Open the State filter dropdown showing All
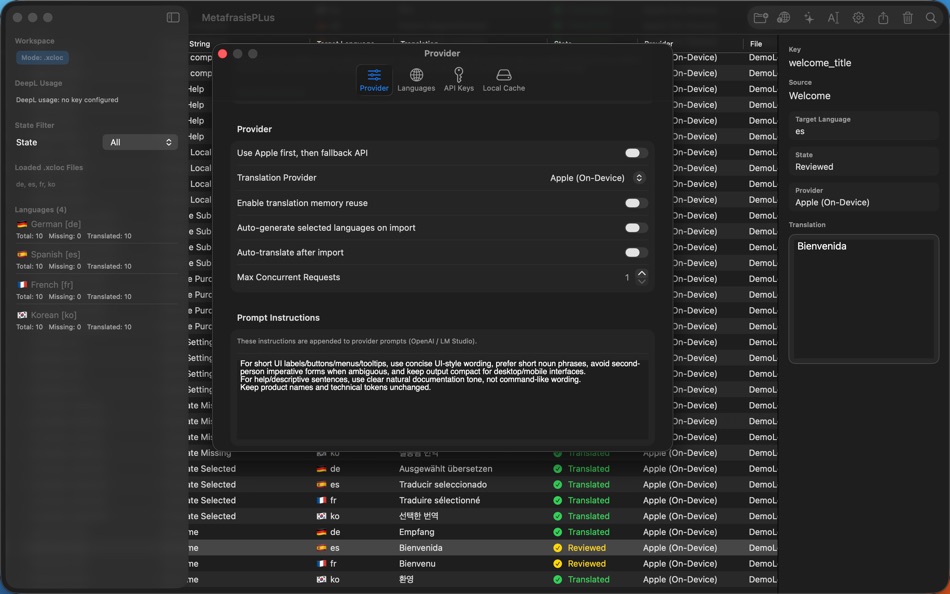950x594 pixels. pos(140,142)
